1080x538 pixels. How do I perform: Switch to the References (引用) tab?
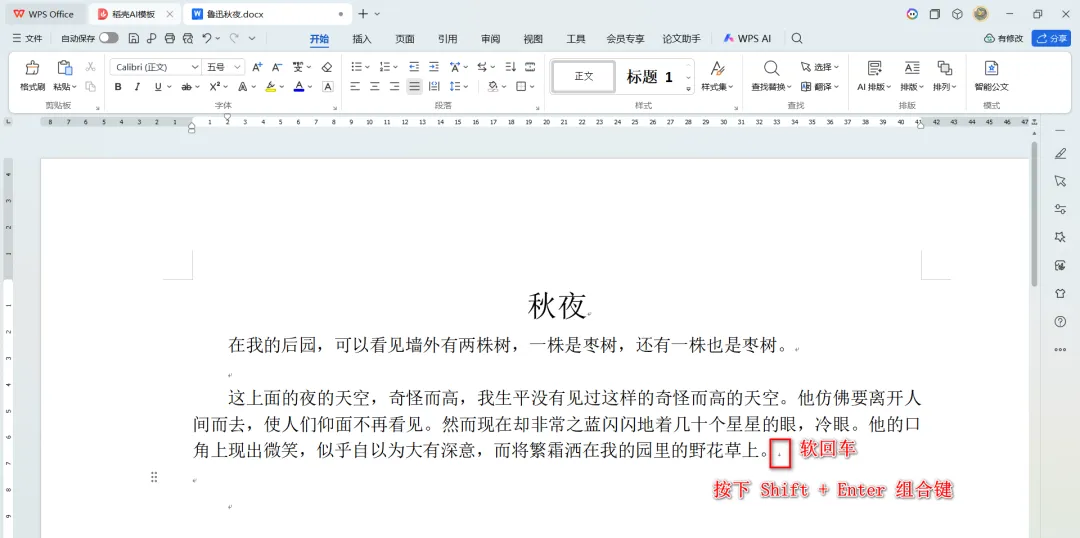coord(447,39)
